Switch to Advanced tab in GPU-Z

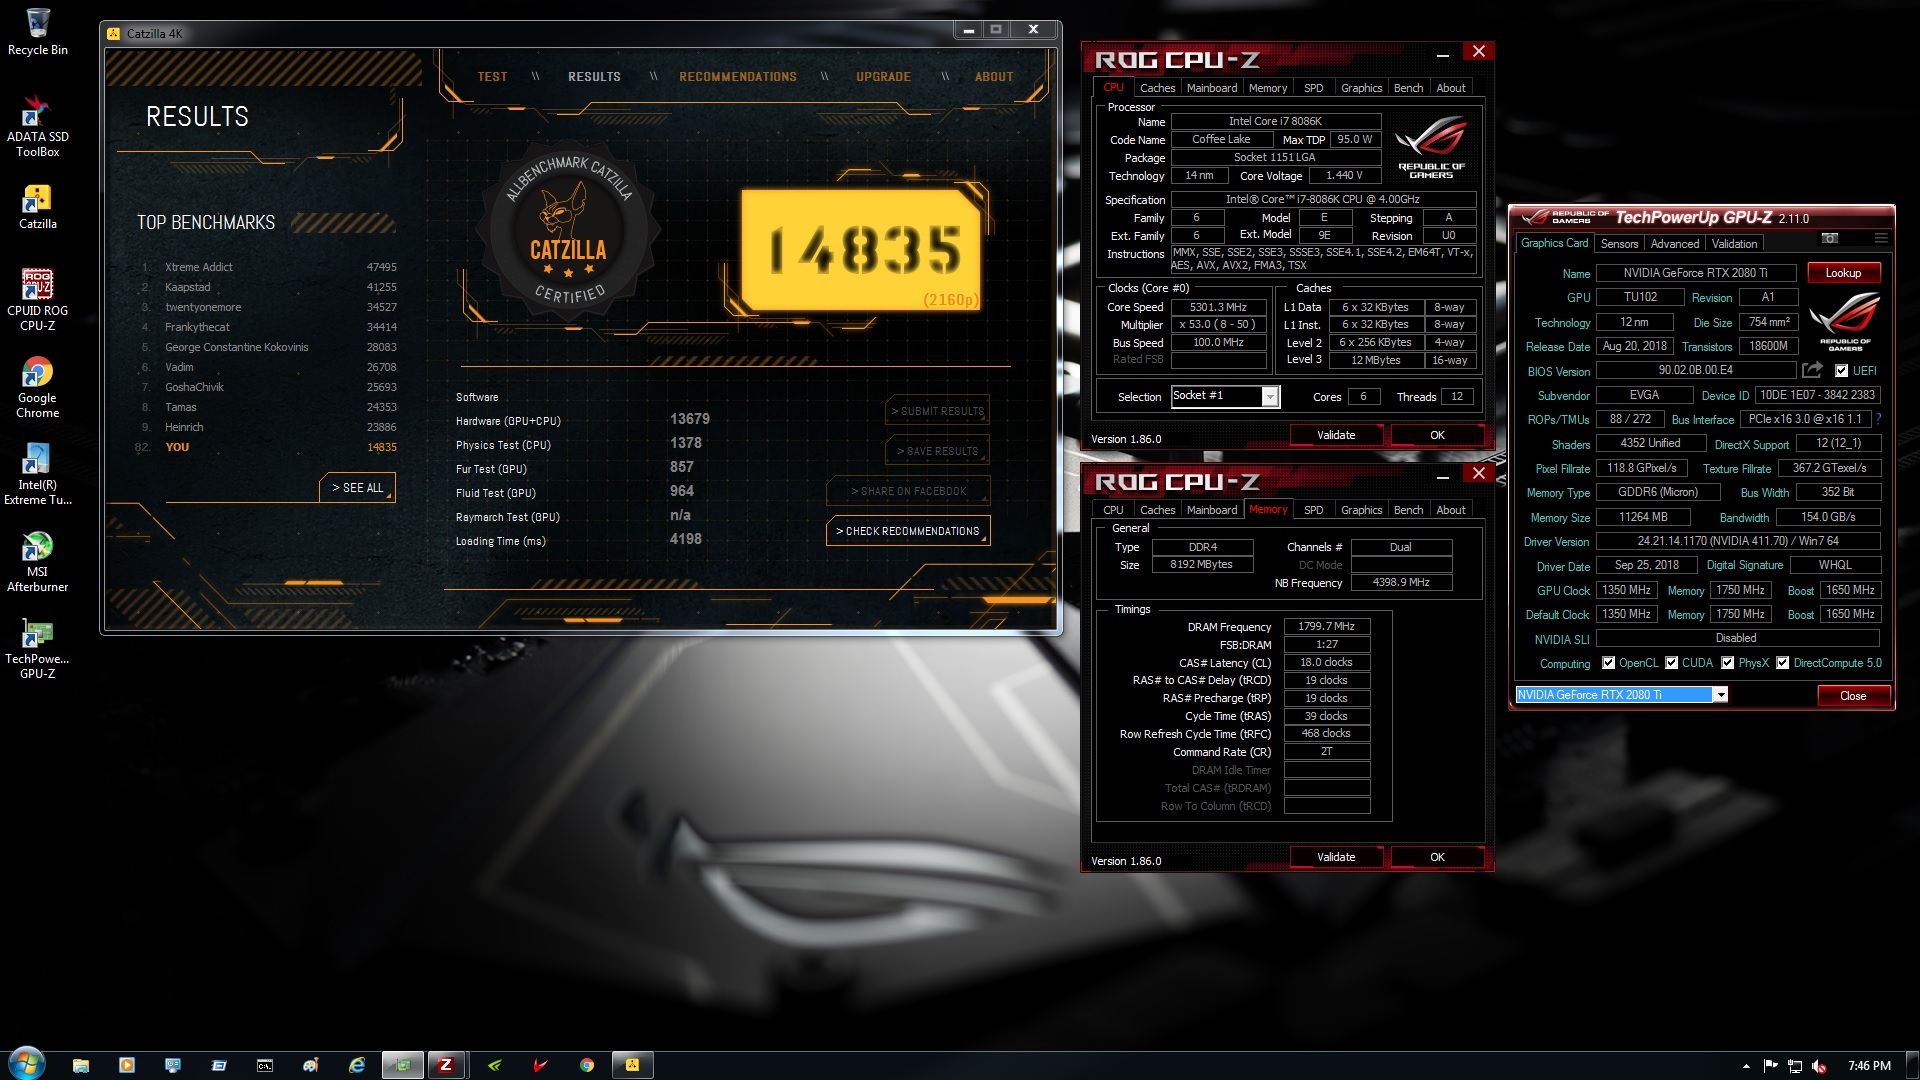(x=1675, y=244)
